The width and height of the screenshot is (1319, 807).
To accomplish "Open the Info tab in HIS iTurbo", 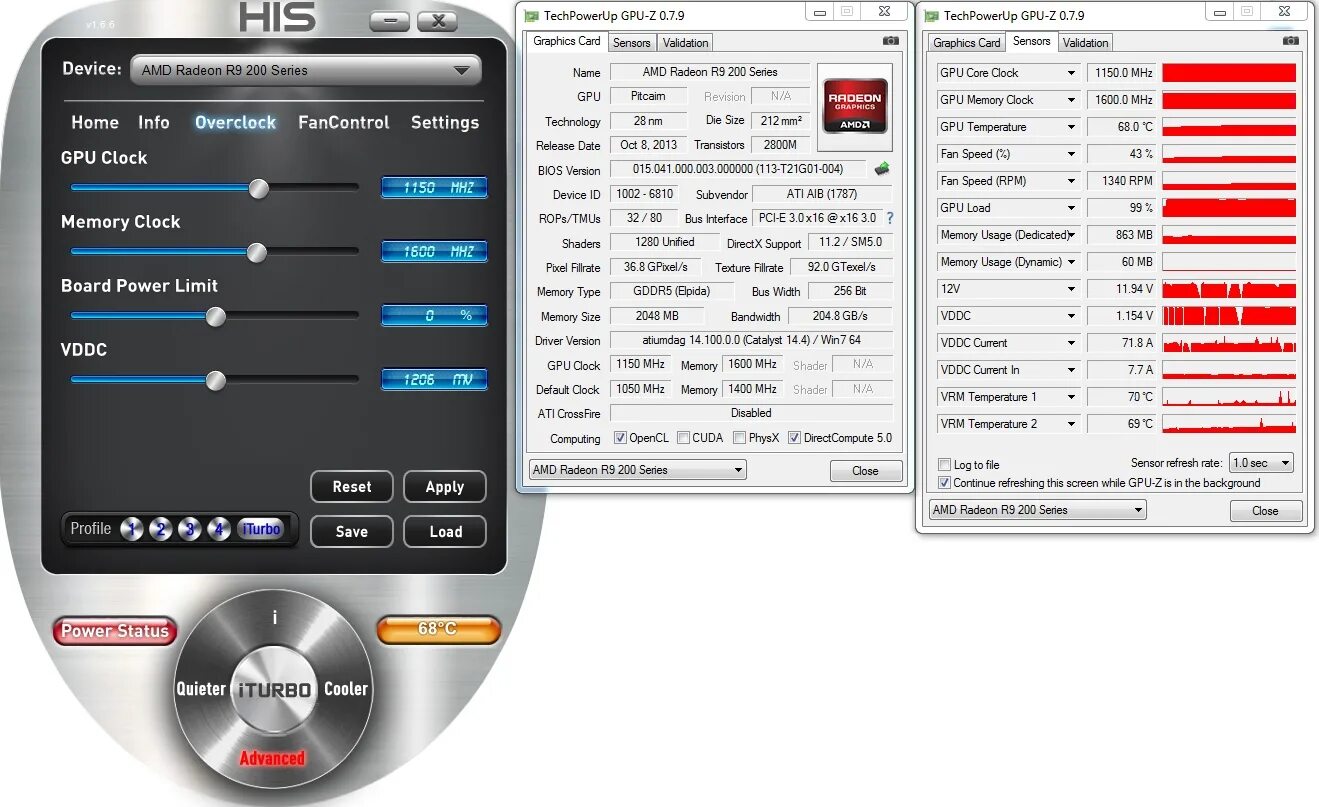I will coord(154,122).
